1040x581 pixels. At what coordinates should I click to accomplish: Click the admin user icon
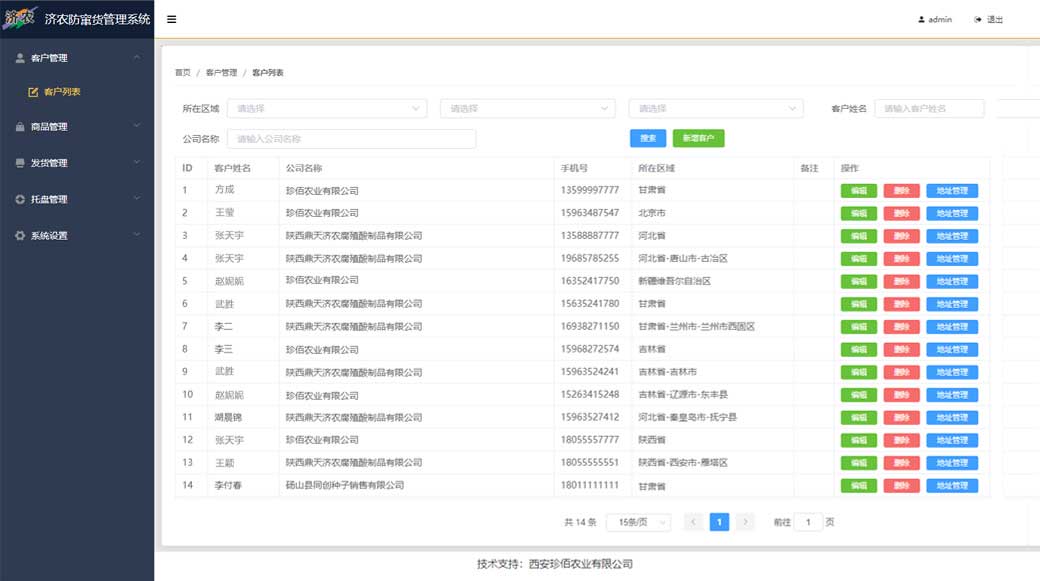click(921, 20)
